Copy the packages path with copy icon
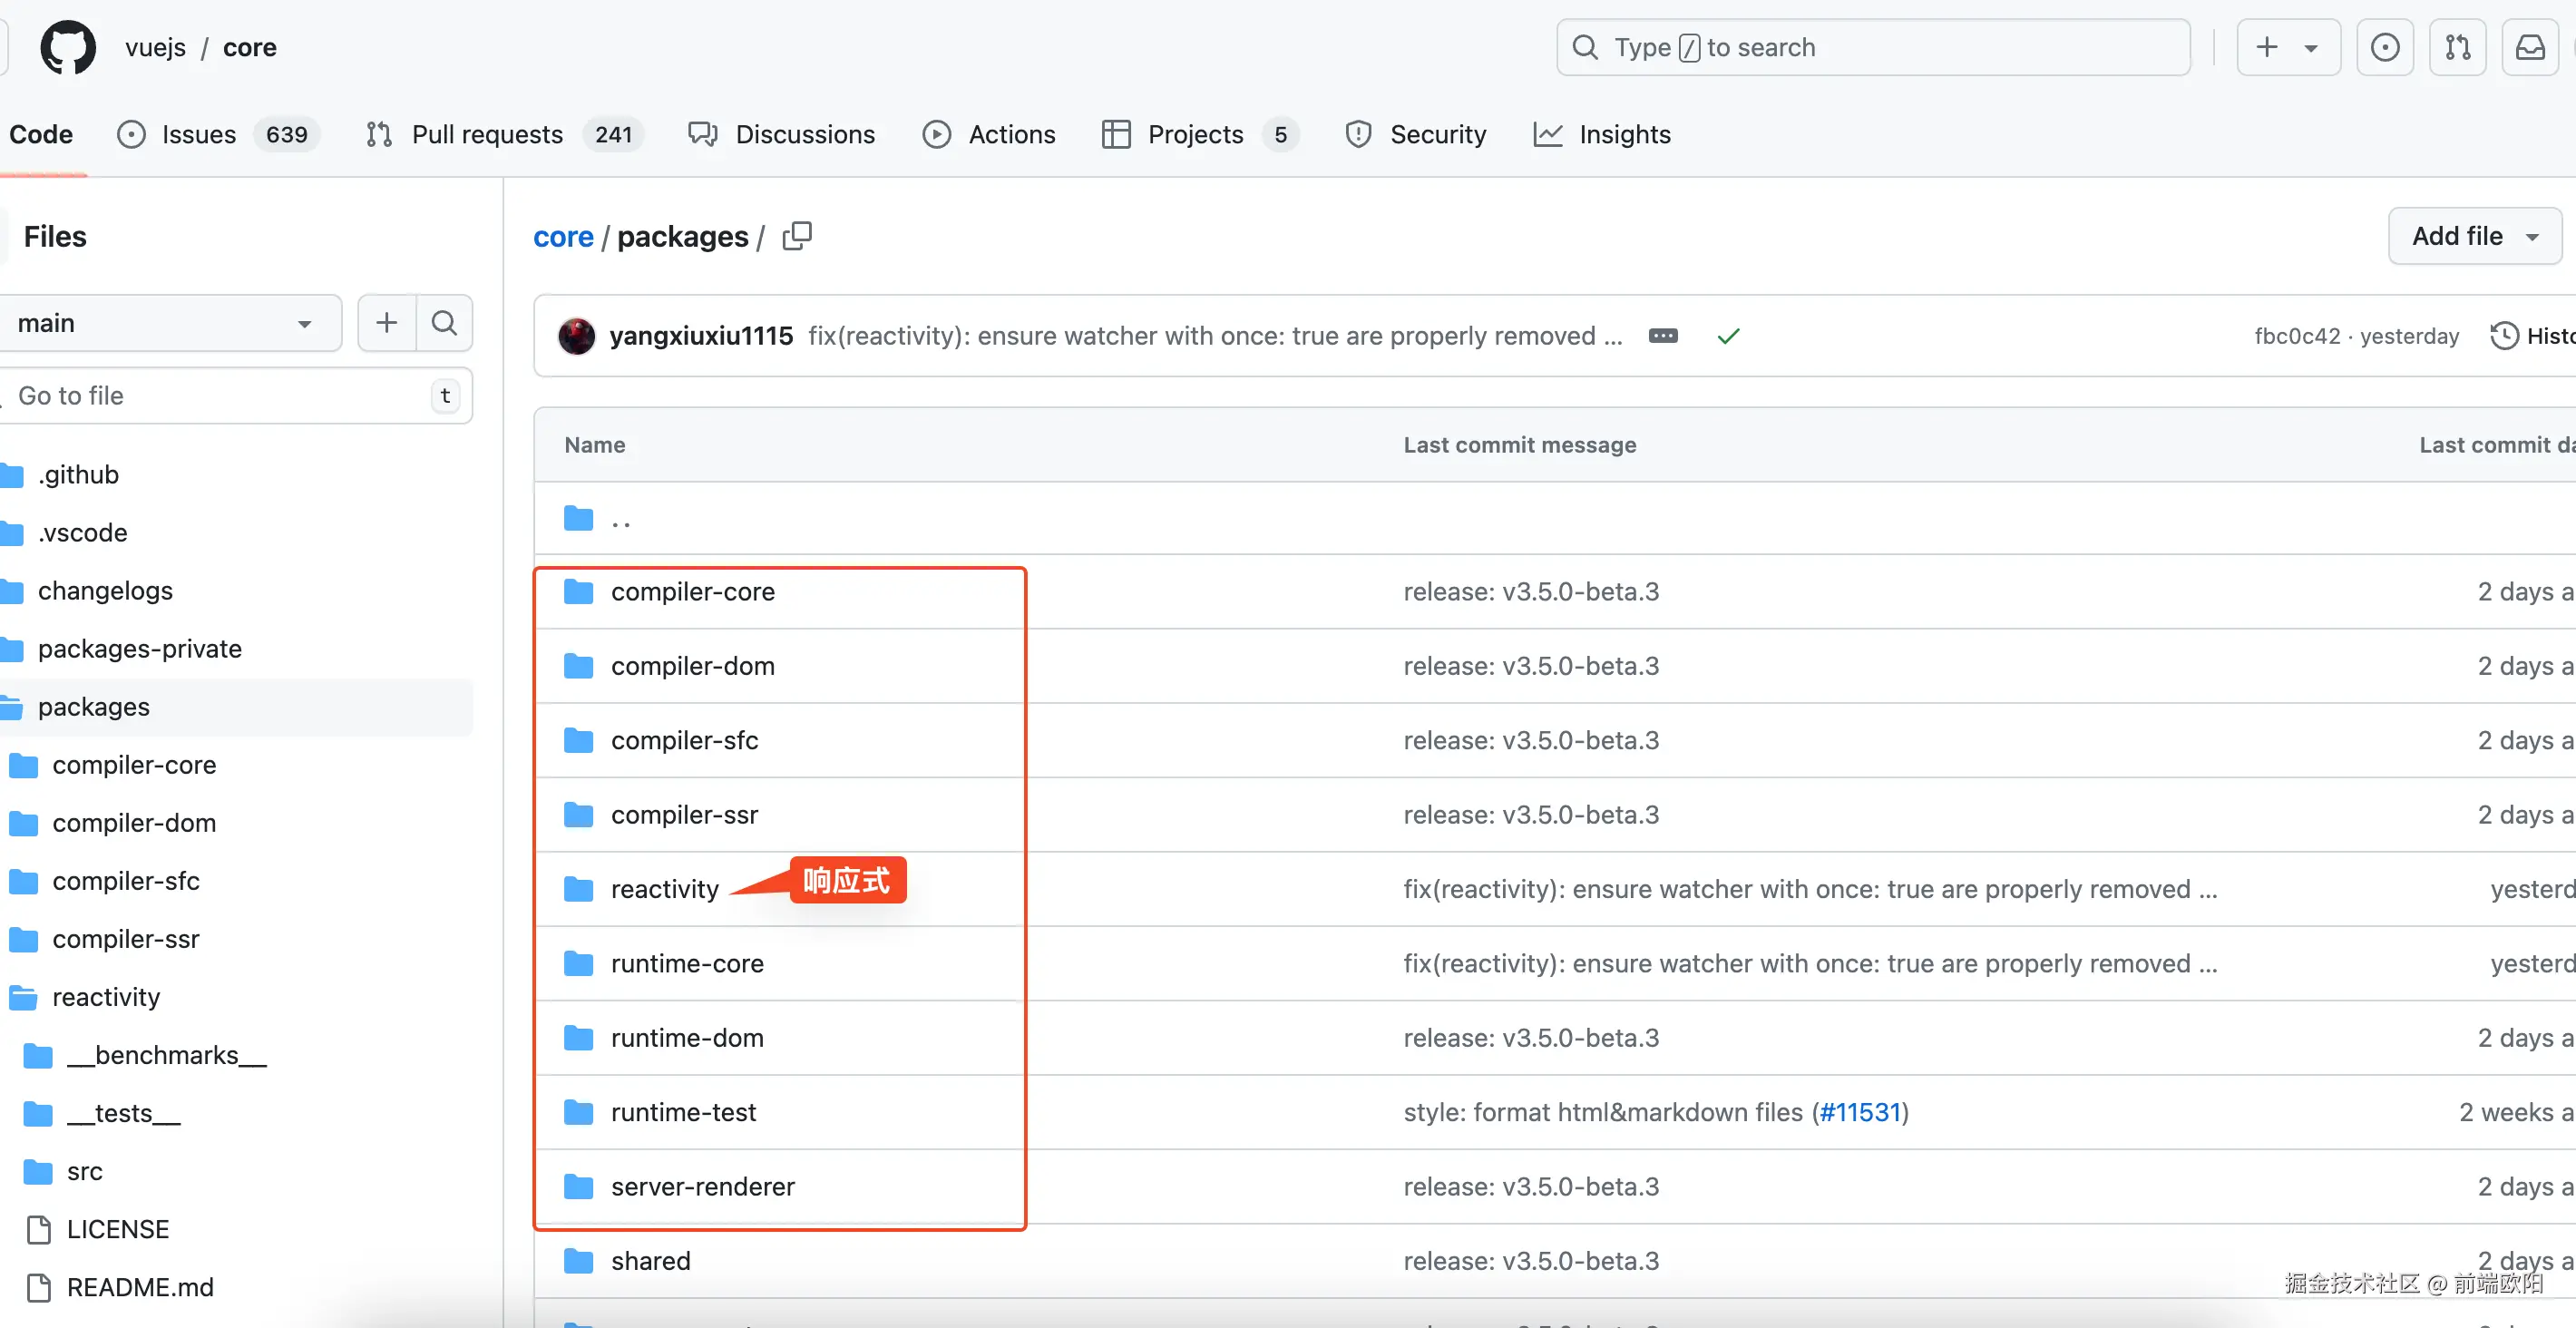 coord(797,236)
